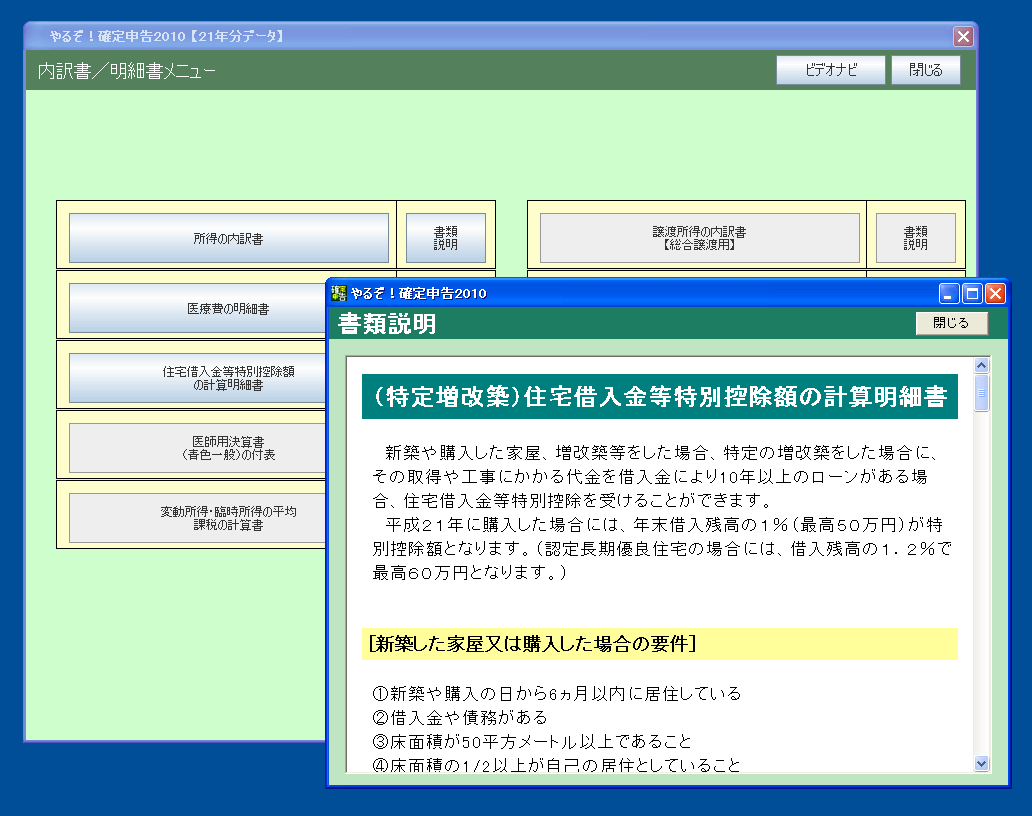Click line ③床面積が50平方メートル以上であること
This screenshot has width=1032, height=816.
pos(532,742)
